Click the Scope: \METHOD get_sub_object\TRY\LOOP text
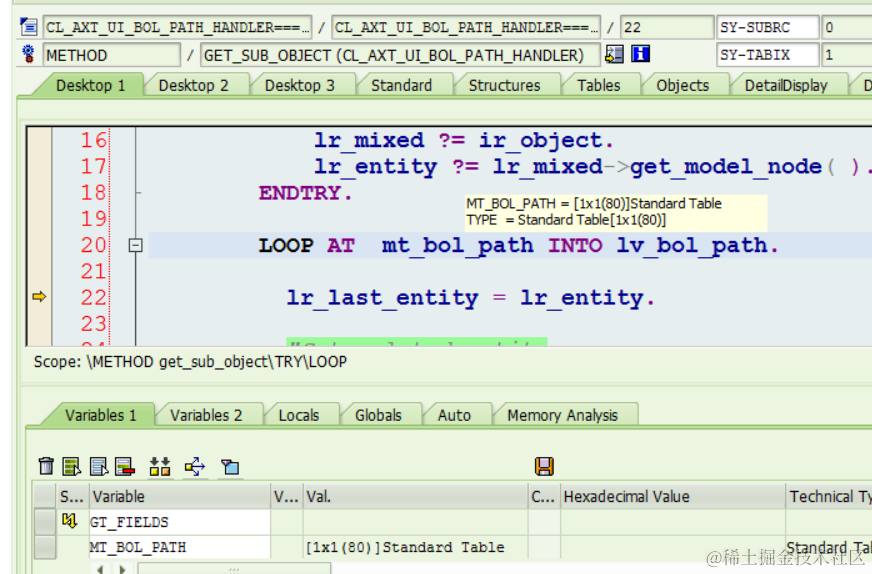Image resolution: width=872 pixels, height=574 pixels. (x=190, y=362)
